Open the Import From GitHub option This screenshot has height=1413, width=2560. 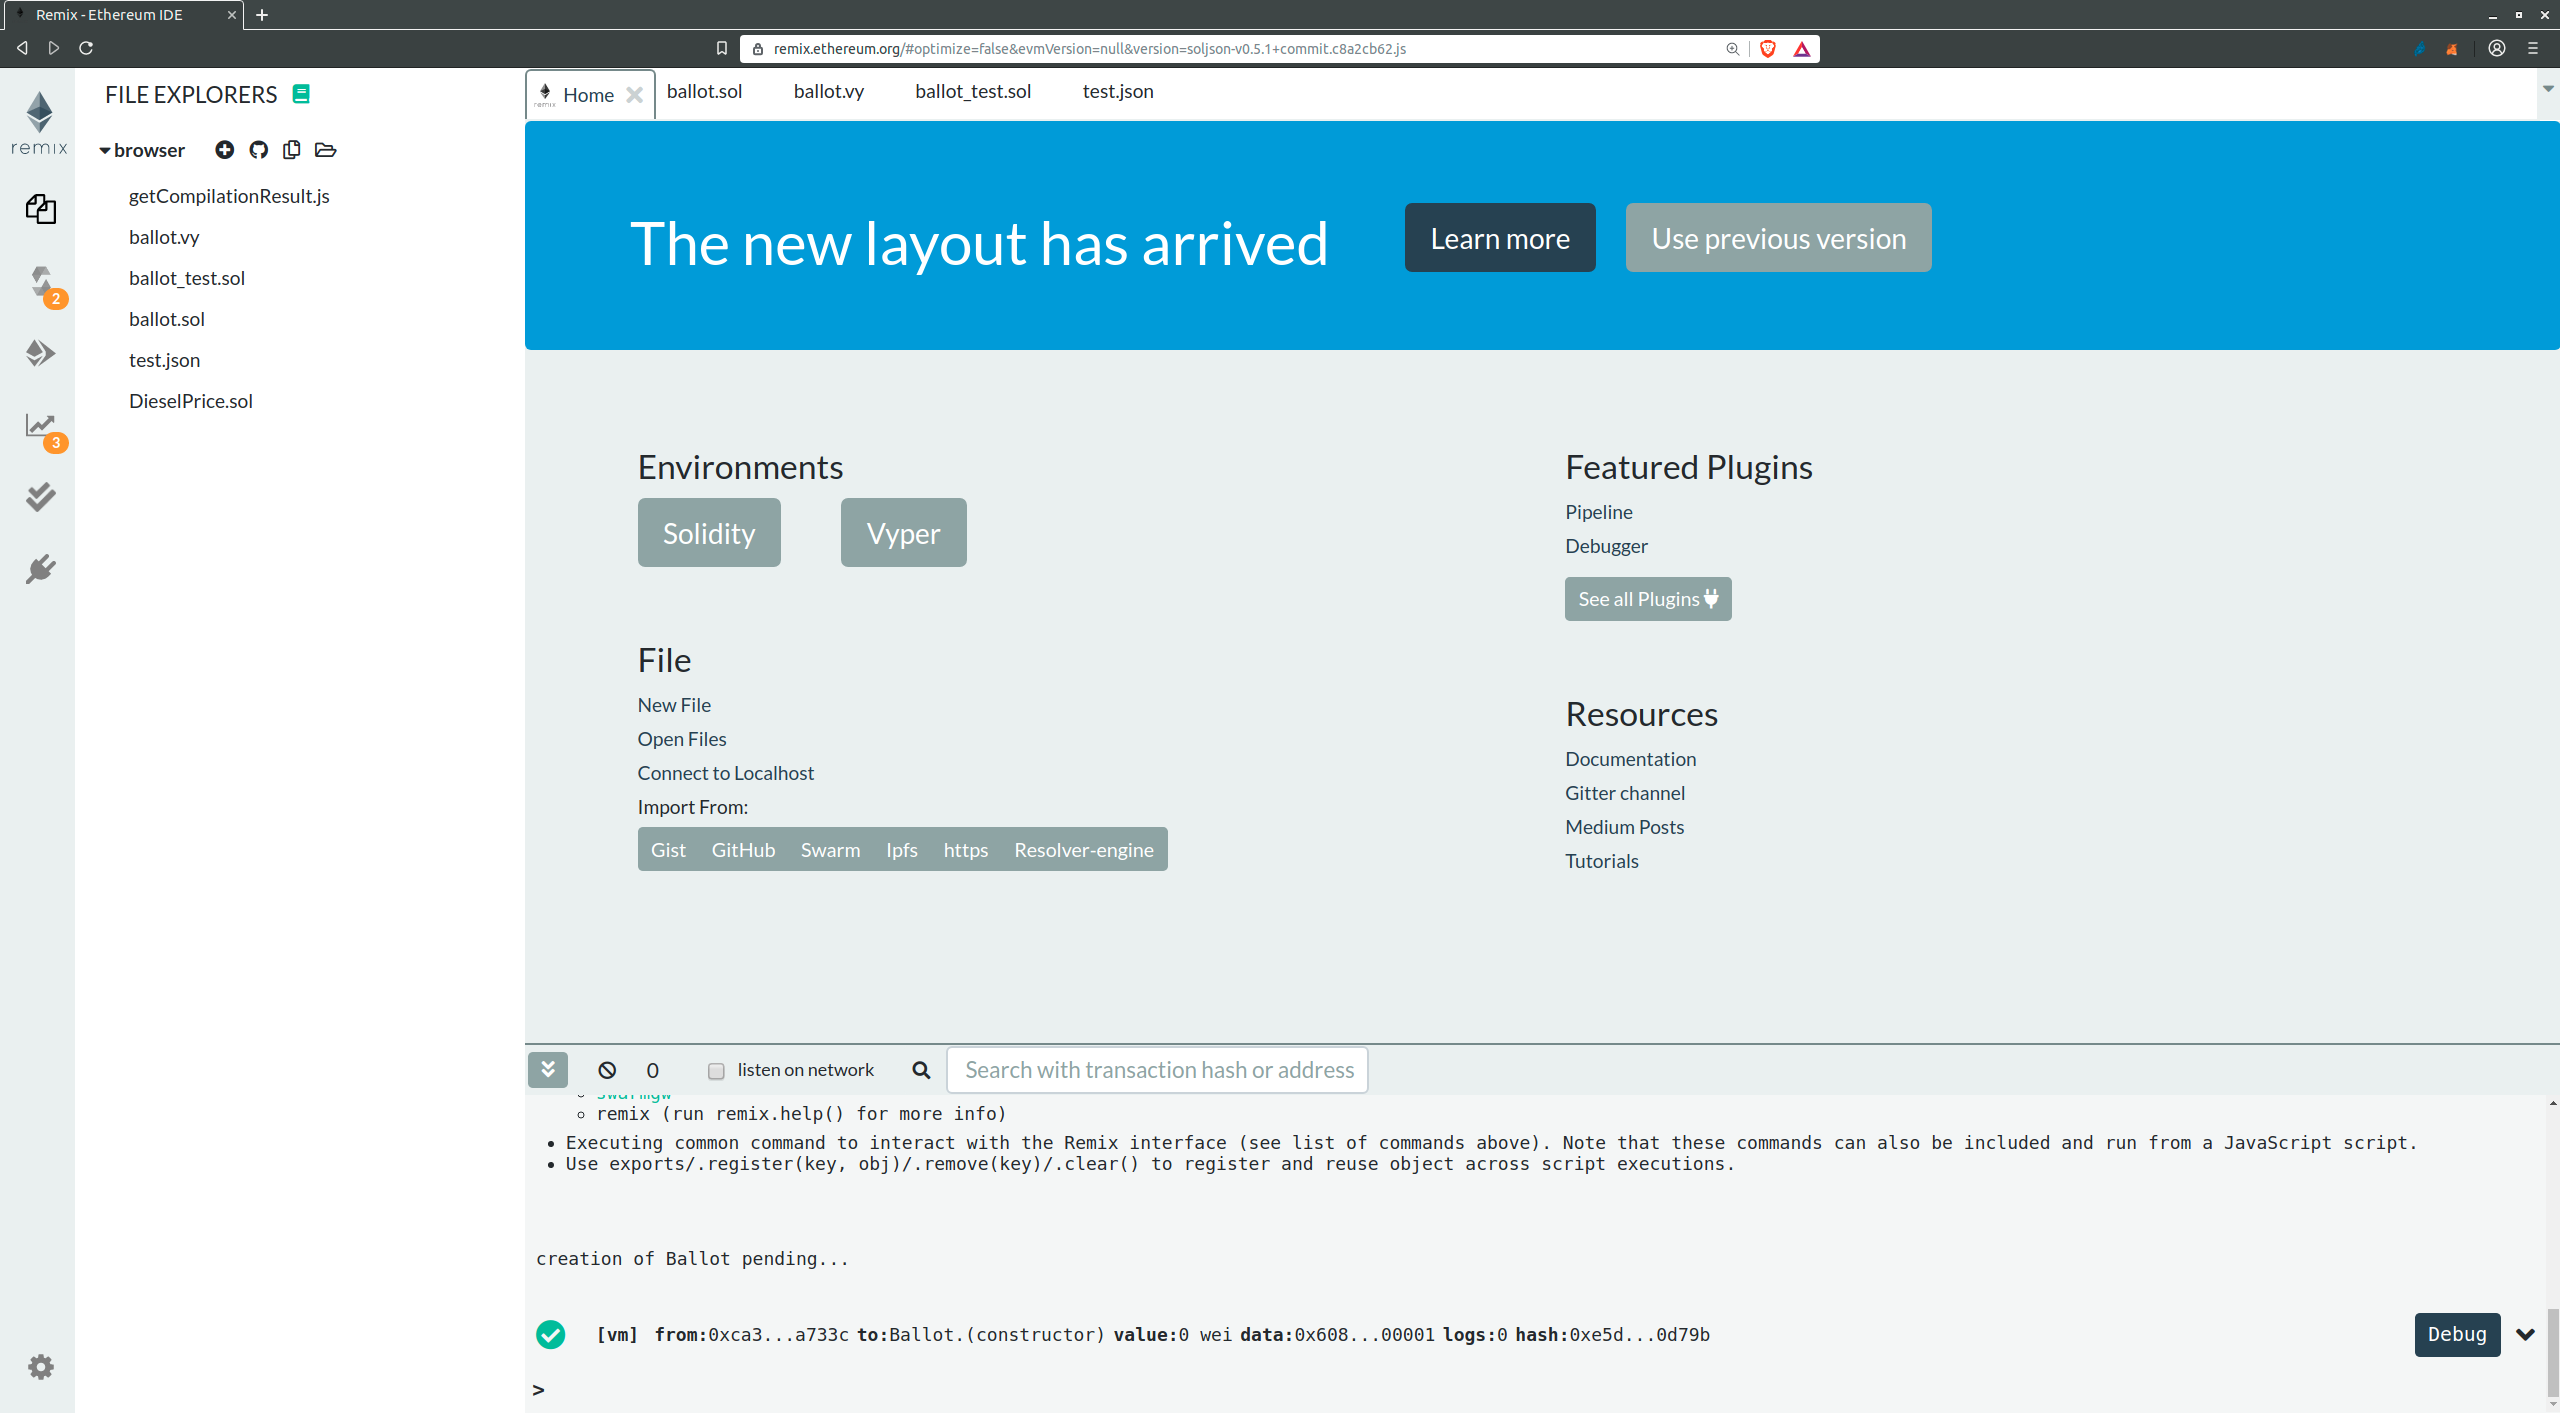pos(742,849)
